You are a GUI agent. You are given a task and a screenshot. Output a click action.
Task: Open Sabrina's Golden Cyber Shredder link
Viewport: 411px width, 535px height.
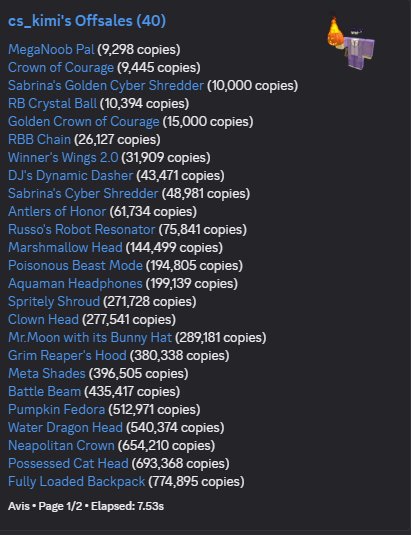pyautogui.click(x=106, y=86)
